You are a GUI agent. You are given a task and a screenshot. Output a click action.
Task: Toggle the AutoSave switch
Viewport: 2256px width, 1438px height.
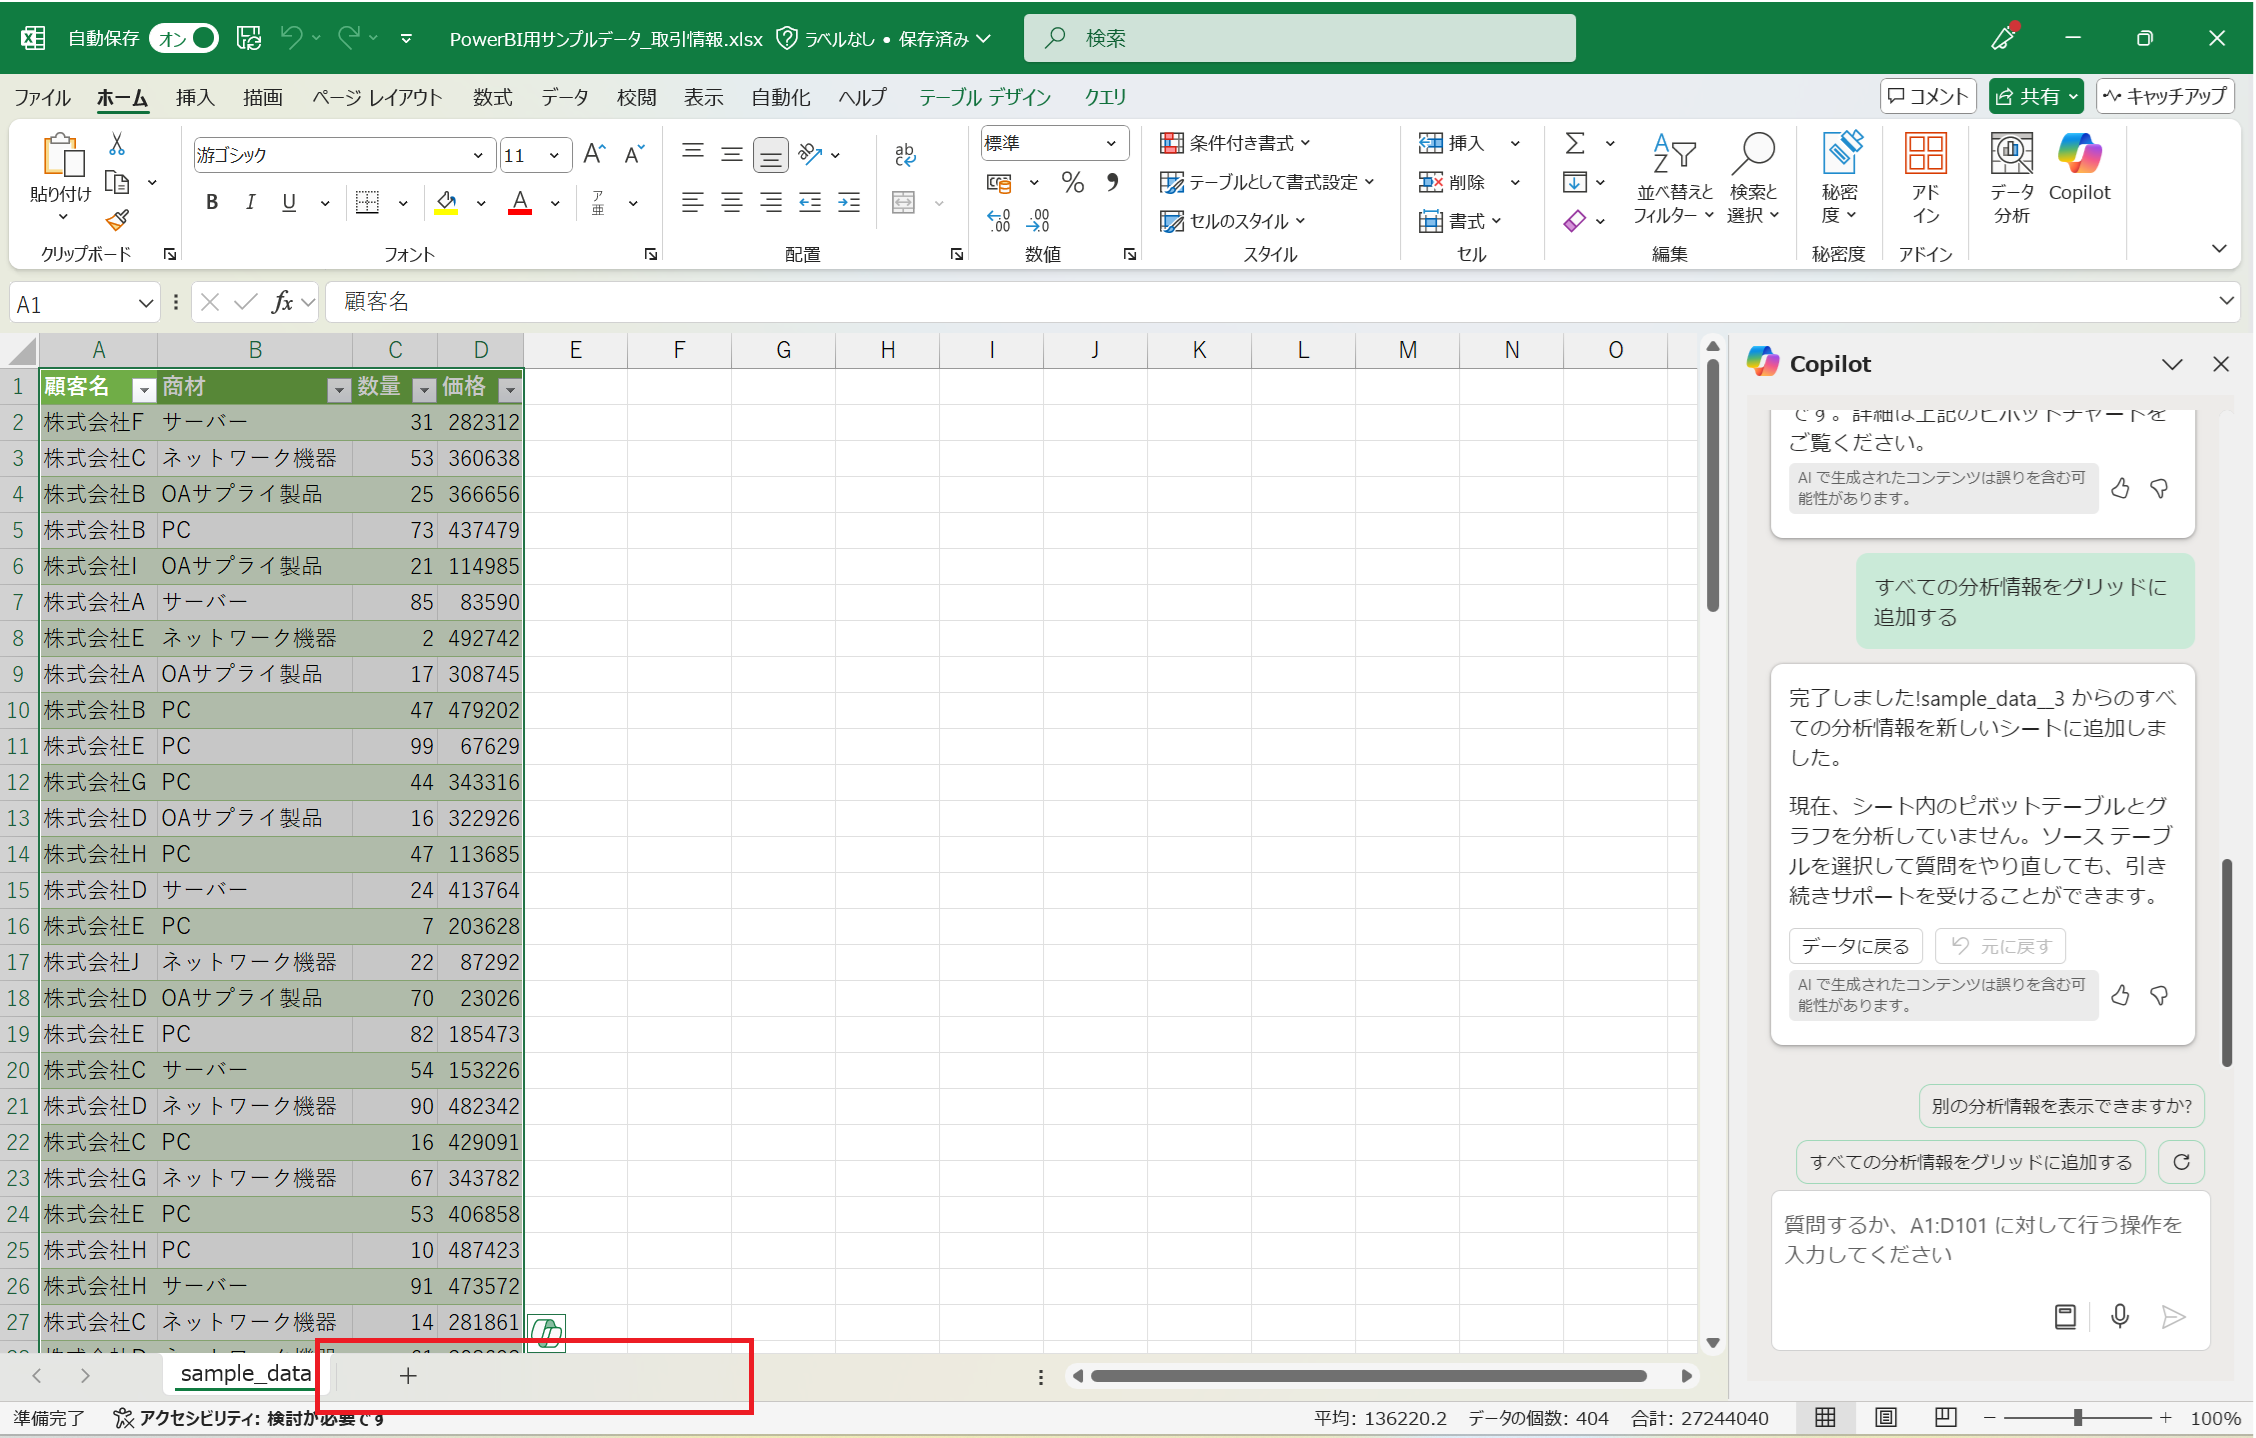click(184, 38)
